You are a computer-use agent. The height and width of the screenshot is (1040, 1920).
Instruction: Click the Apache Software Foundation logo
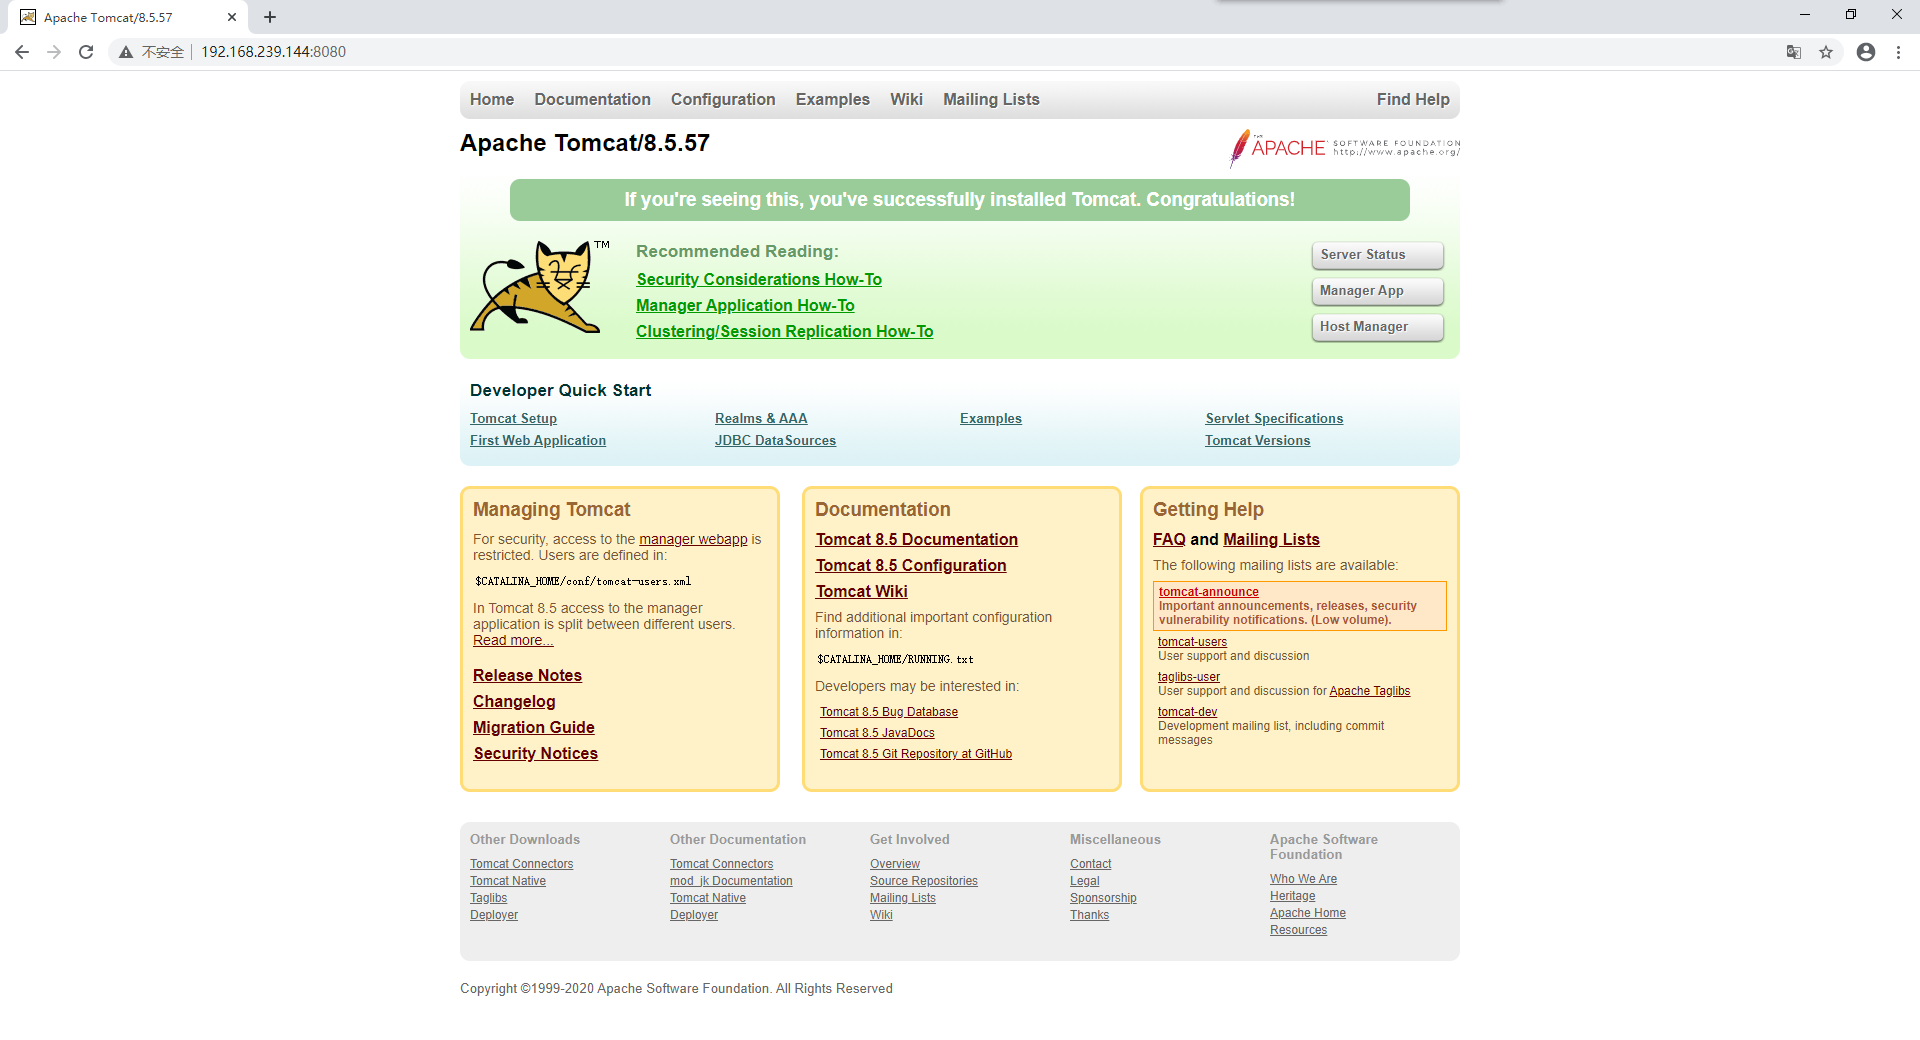tap(1345, 148)
